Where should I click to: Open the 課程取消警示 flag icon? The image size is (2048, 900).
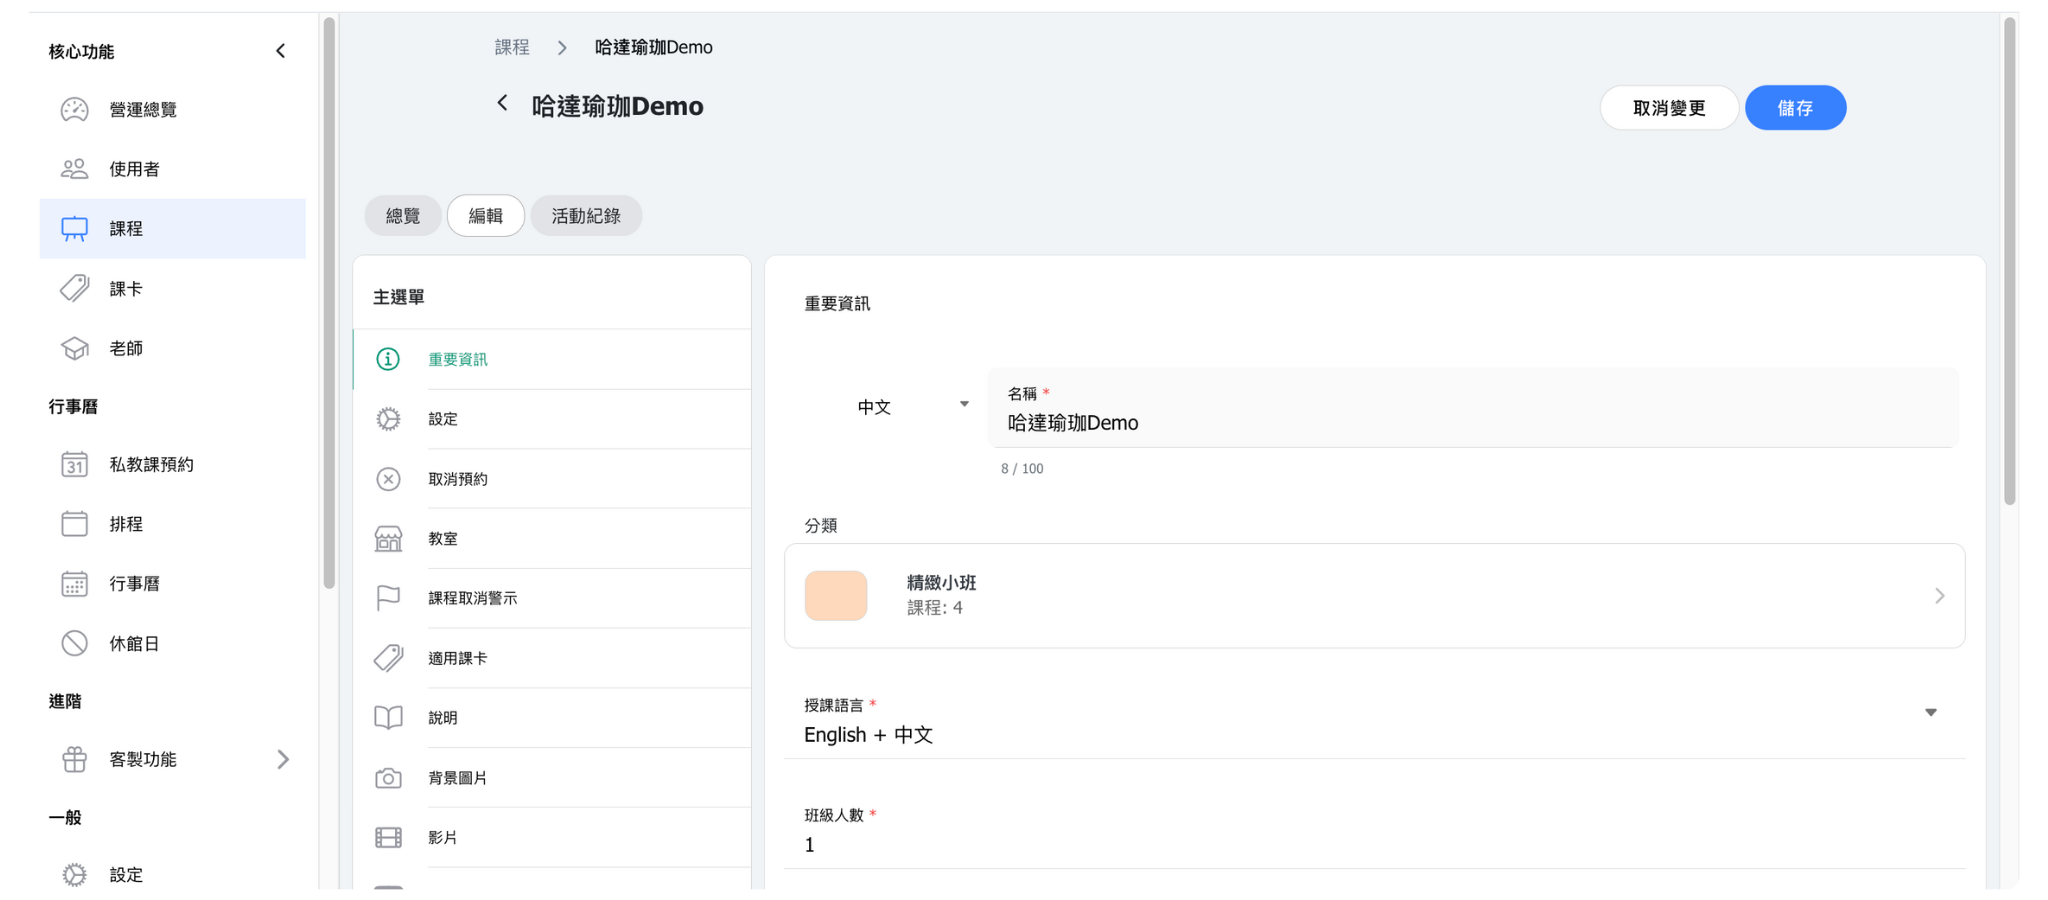(x=388, y=598)
